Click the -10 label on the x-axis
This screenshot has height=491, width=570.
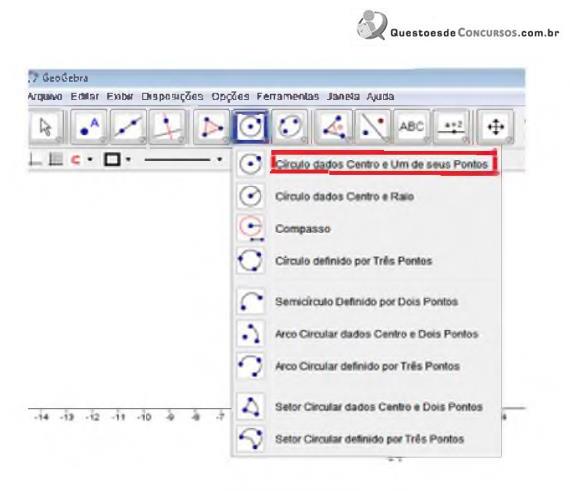144,417
